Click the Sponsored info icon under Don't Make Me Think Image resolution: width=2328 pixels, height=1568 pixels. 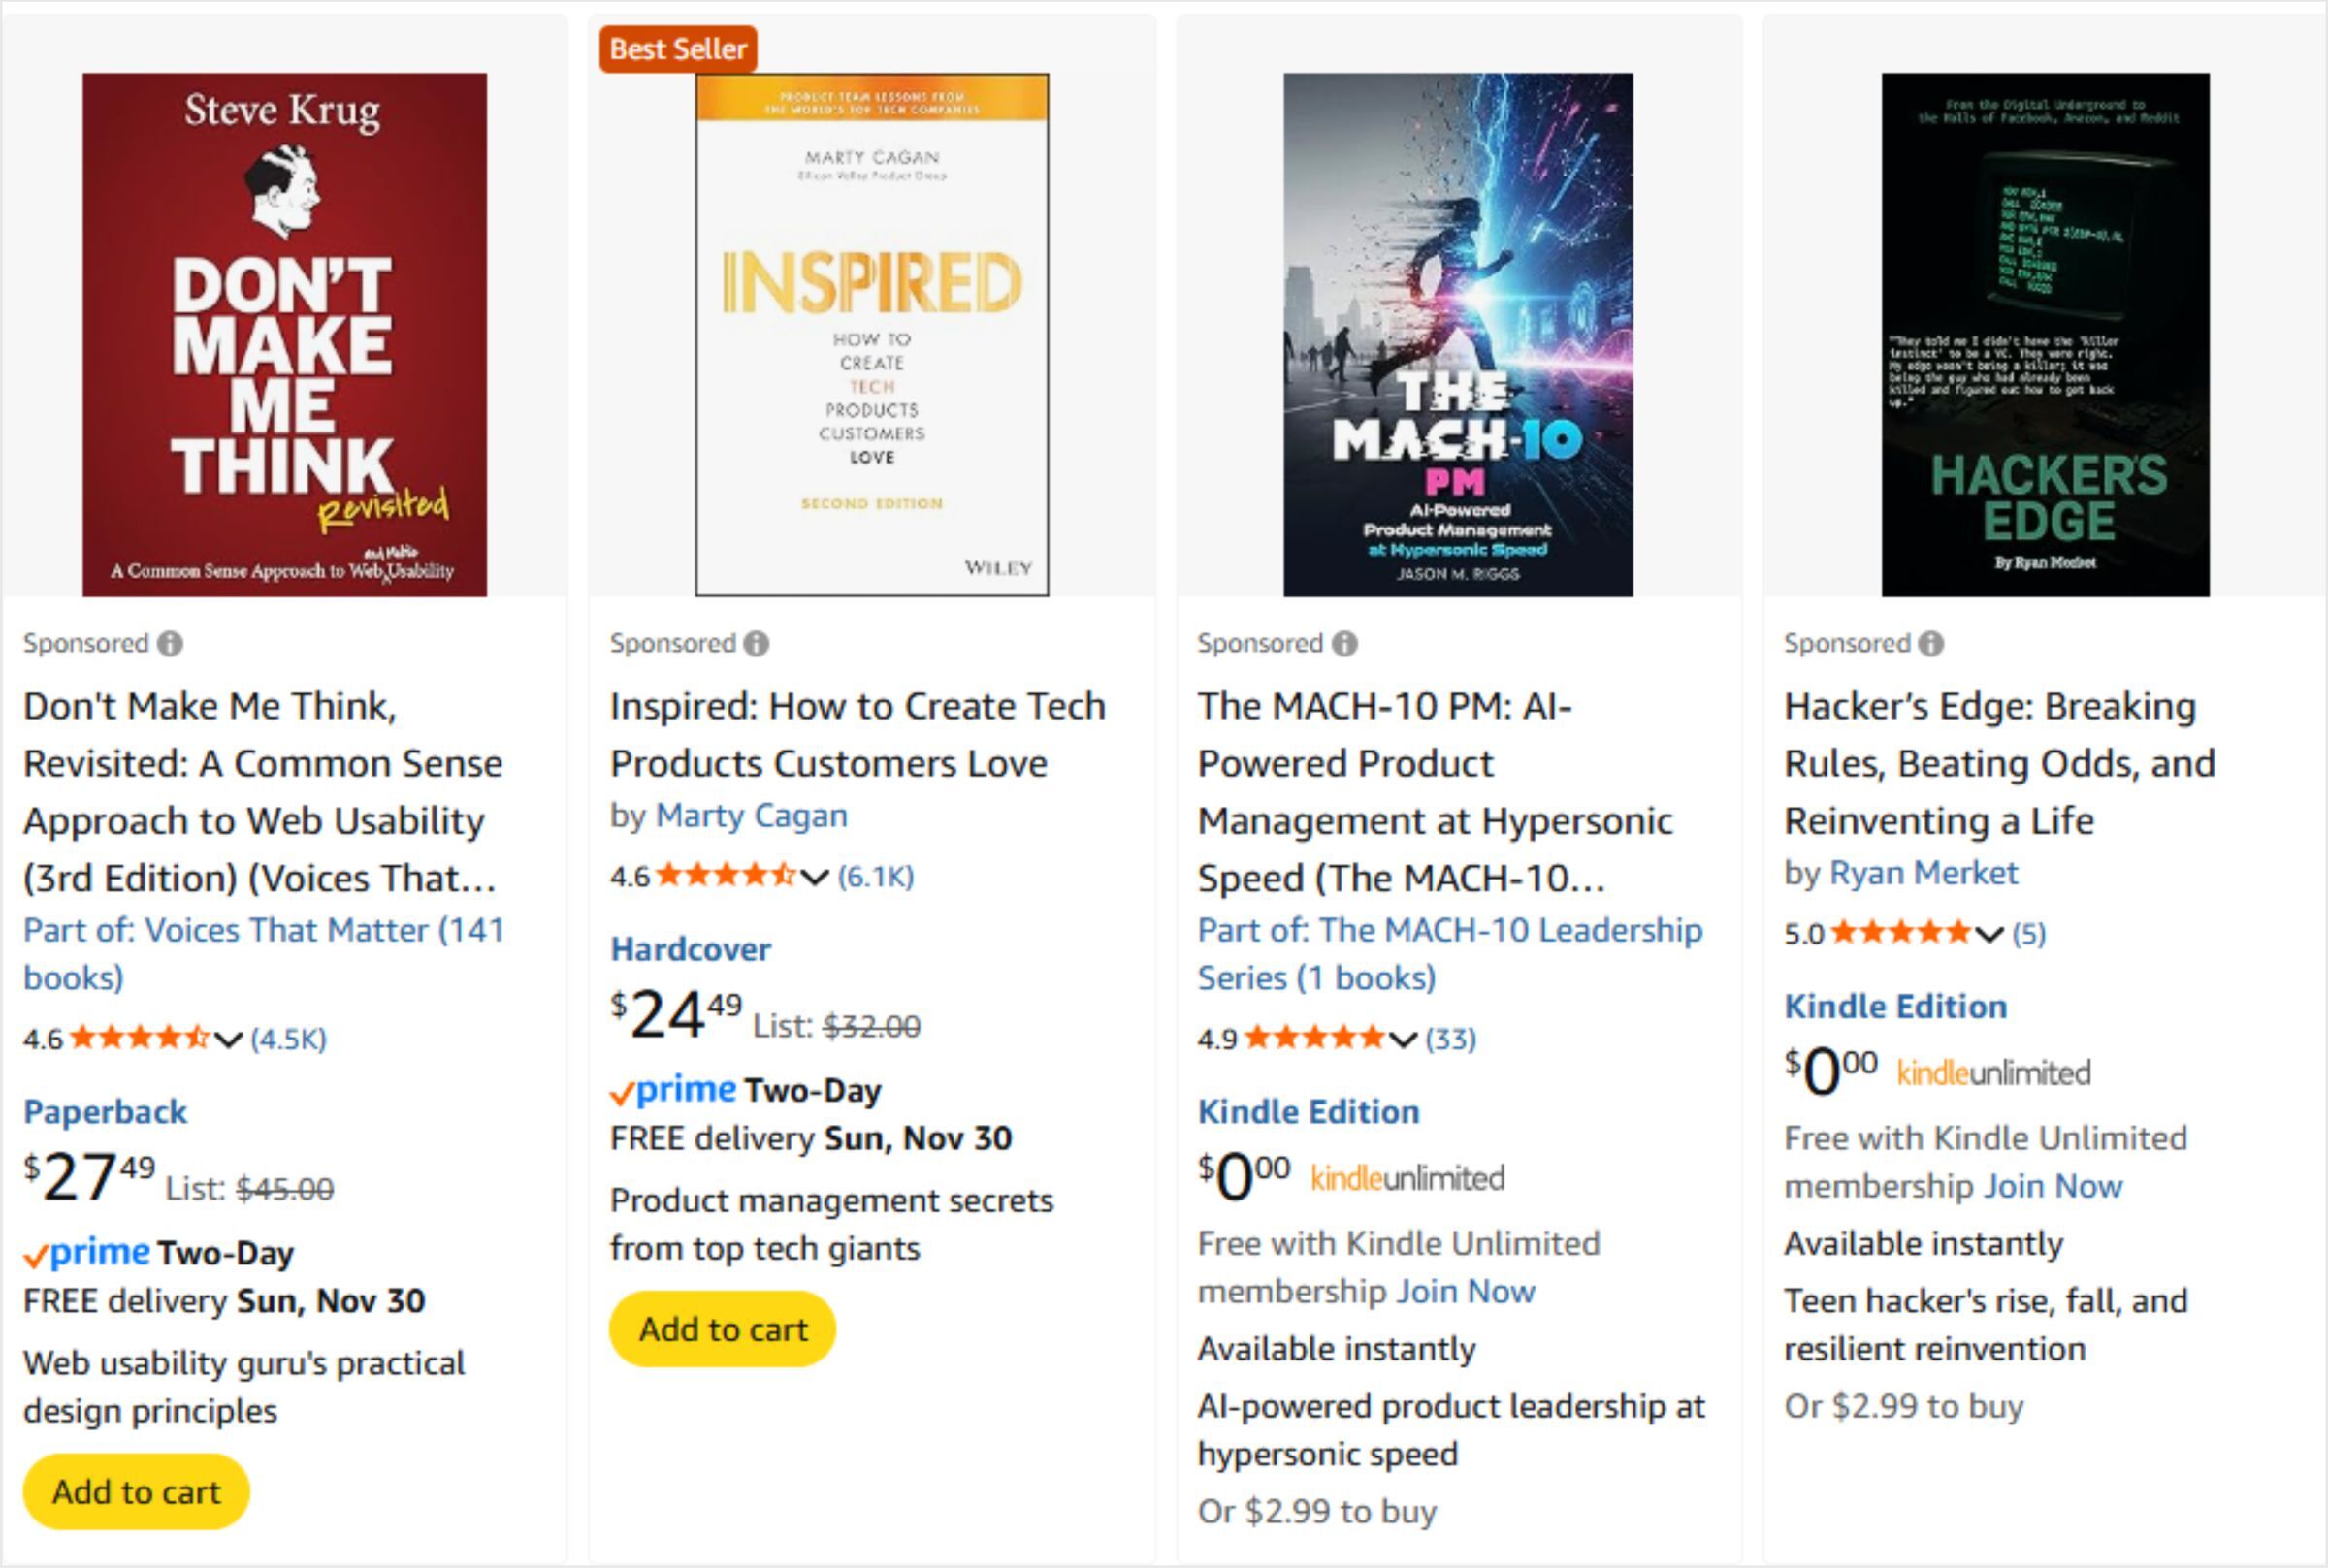(170, 644)
